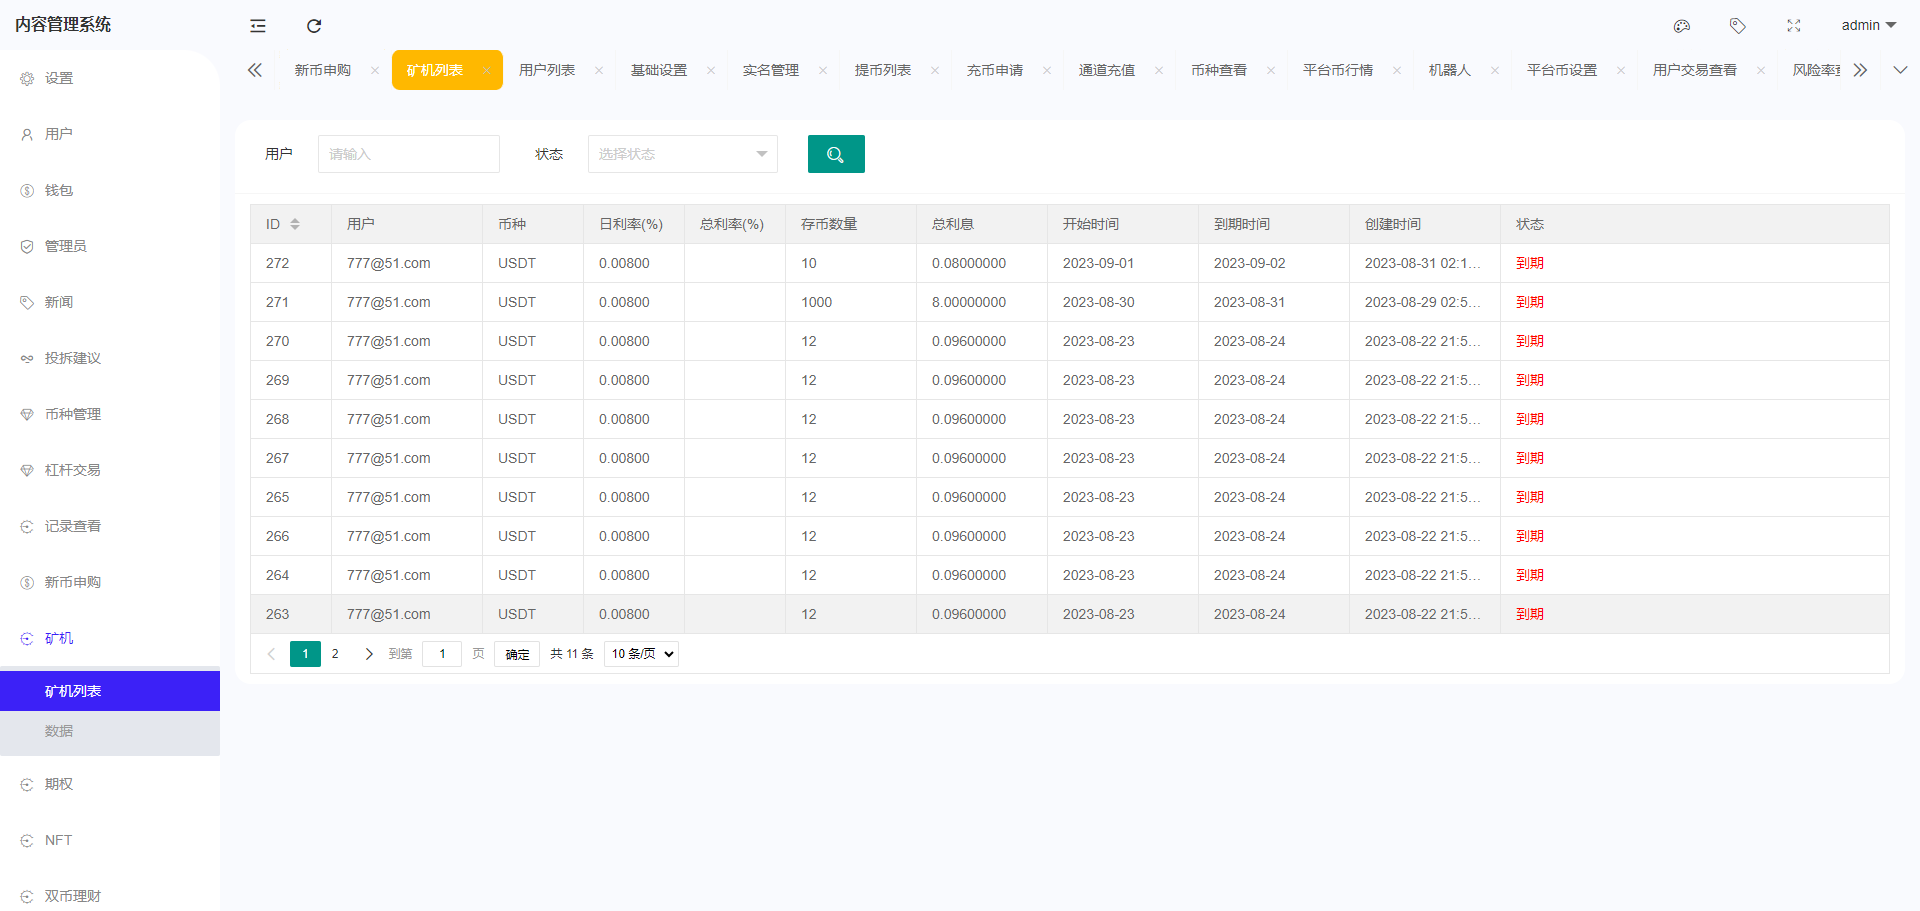Image resolution: width=1920 pixels, height=911 pixels.
Task: Open the admin account dropdown
Action: point(1866,25)
